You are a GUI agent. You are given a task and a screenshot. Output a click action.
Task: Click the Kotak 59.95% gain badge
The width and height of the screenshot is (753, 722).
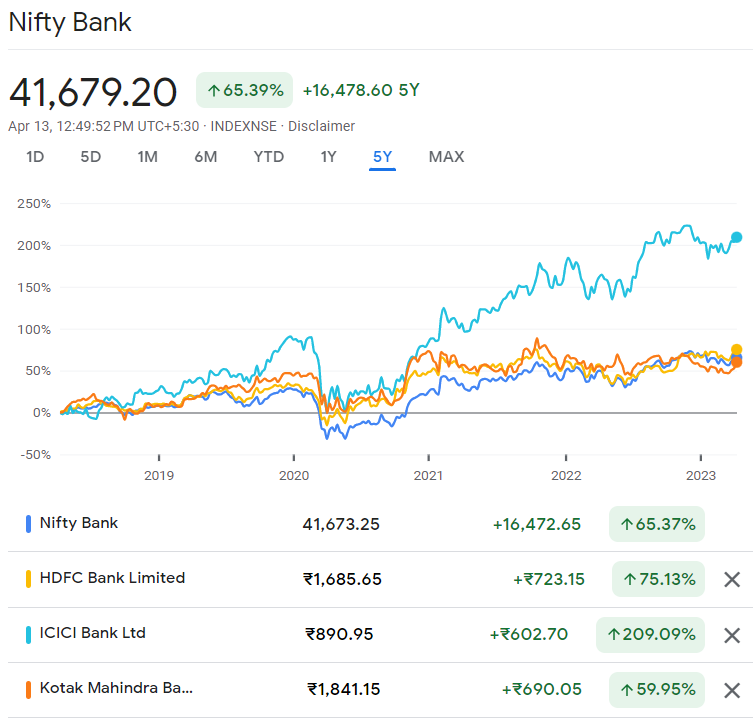[656, 690]
